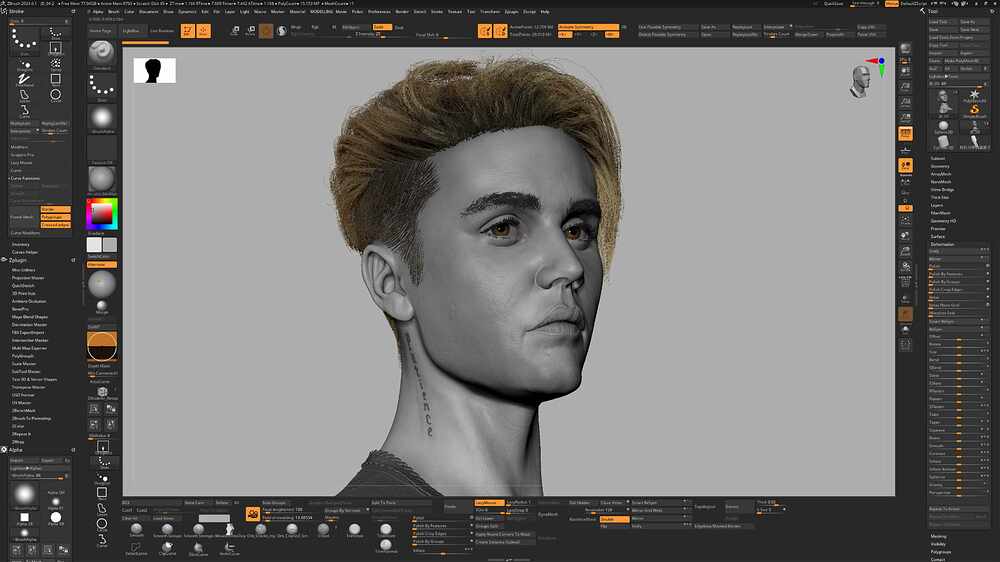
Task: Expand the Zplugin palette header
Action: [x=18, y=260]
